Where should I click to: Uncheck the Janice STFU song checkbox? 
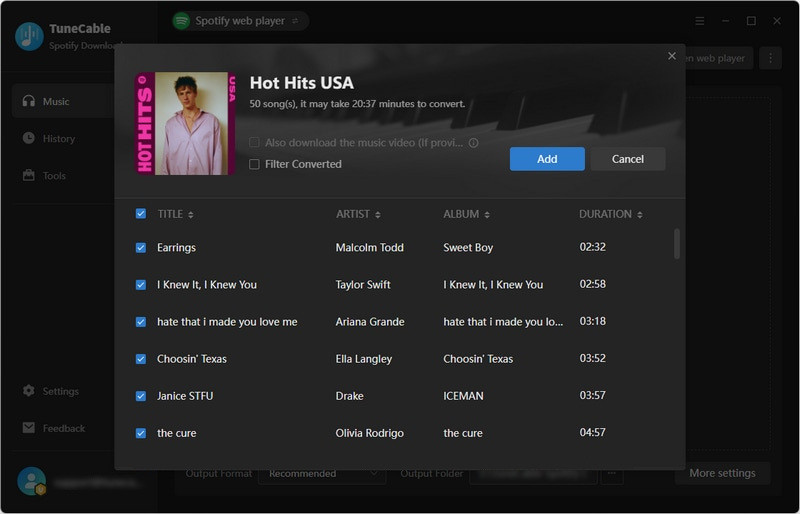(x=141, y=396)
